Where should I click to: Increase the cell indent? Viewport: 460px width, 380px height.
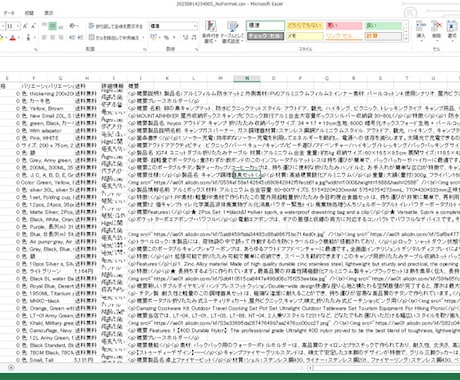[80, 38]
